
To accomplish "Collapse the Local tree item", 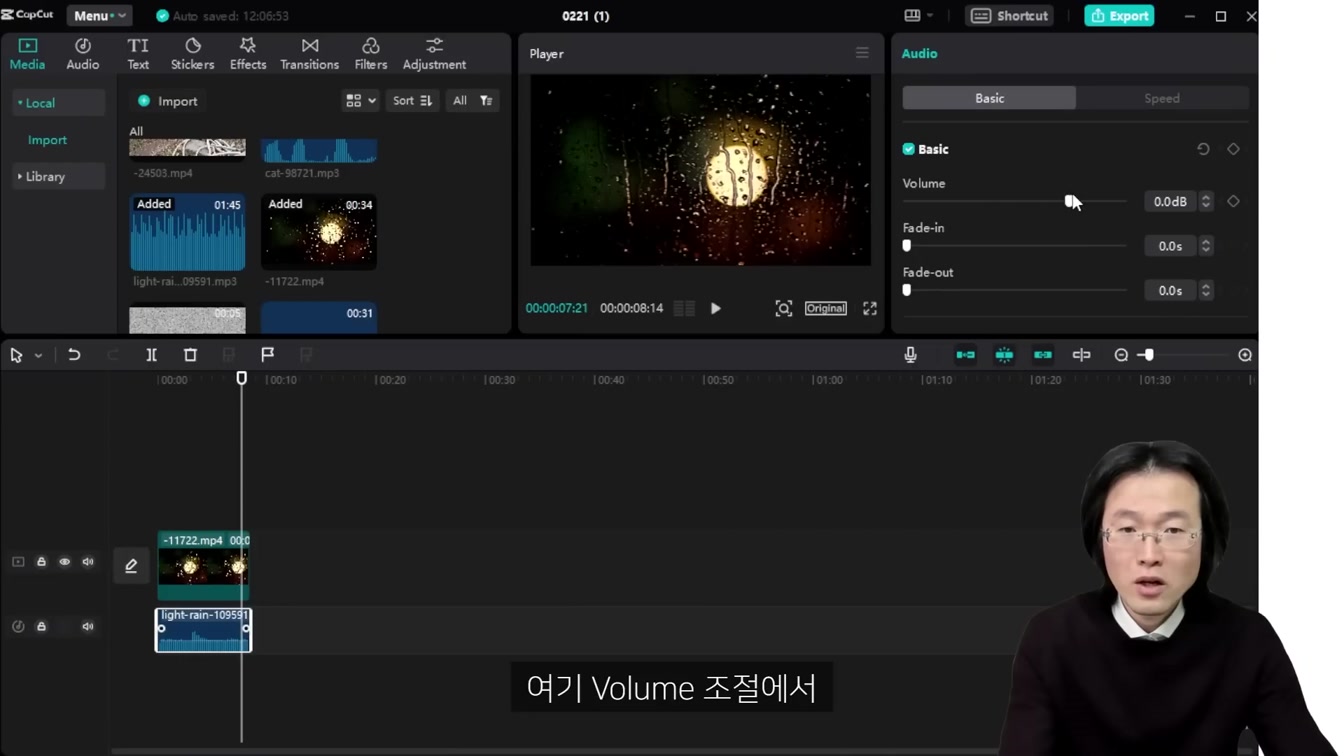I will (x=58, y=103).
